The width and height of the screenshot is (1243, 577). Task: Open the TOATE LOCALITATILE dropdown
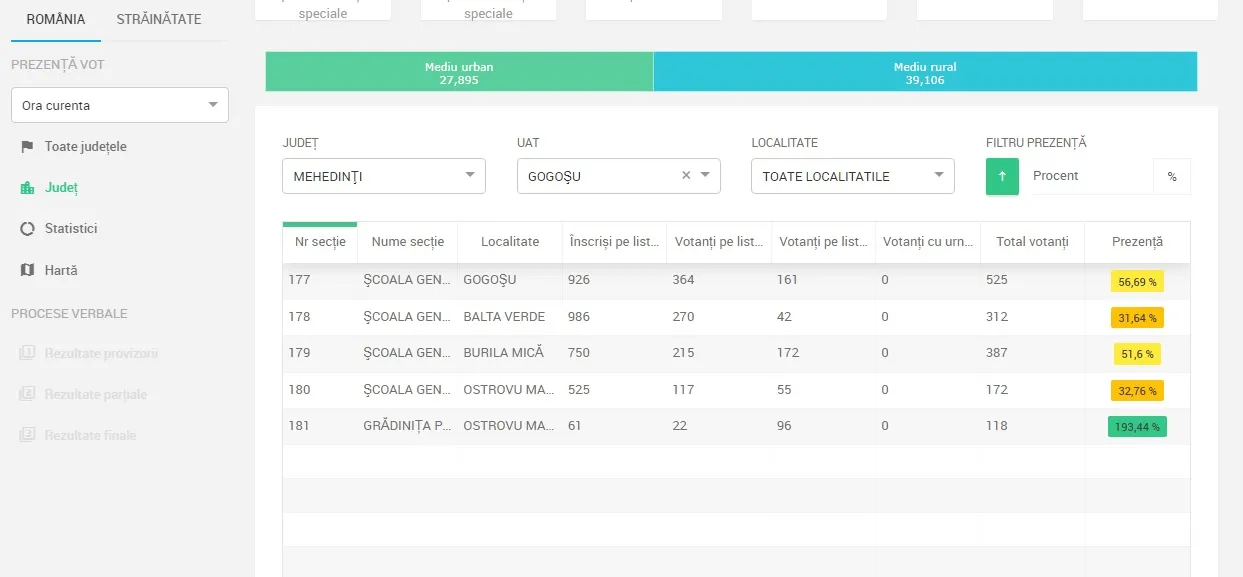tap(853, 176)
